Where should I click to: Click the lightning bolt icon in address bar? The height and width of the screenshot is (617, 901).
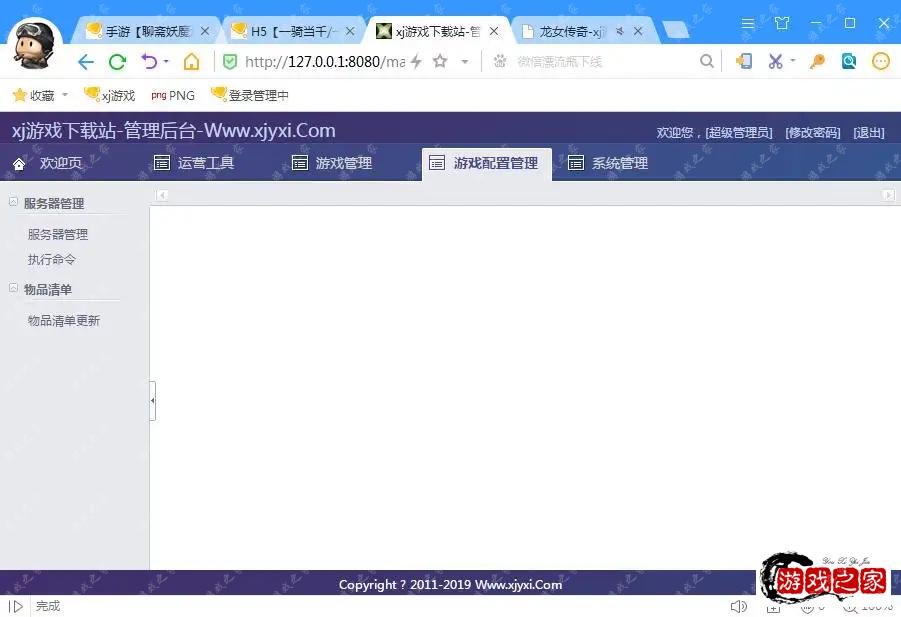(x=417, y=61)
